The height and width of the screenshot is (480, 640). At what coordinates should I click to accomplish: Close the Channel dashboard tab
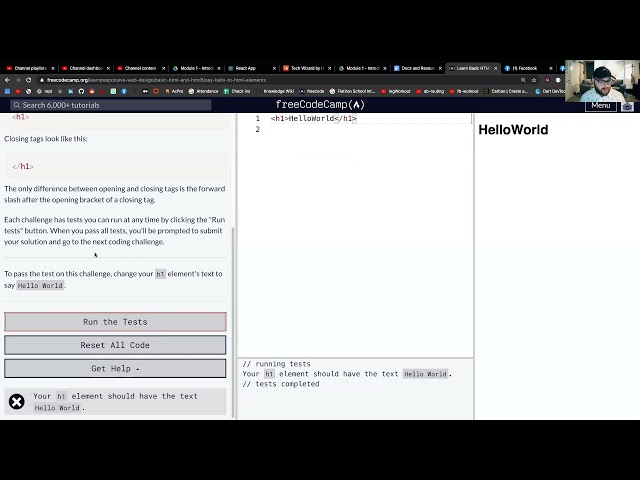[108, 69]
